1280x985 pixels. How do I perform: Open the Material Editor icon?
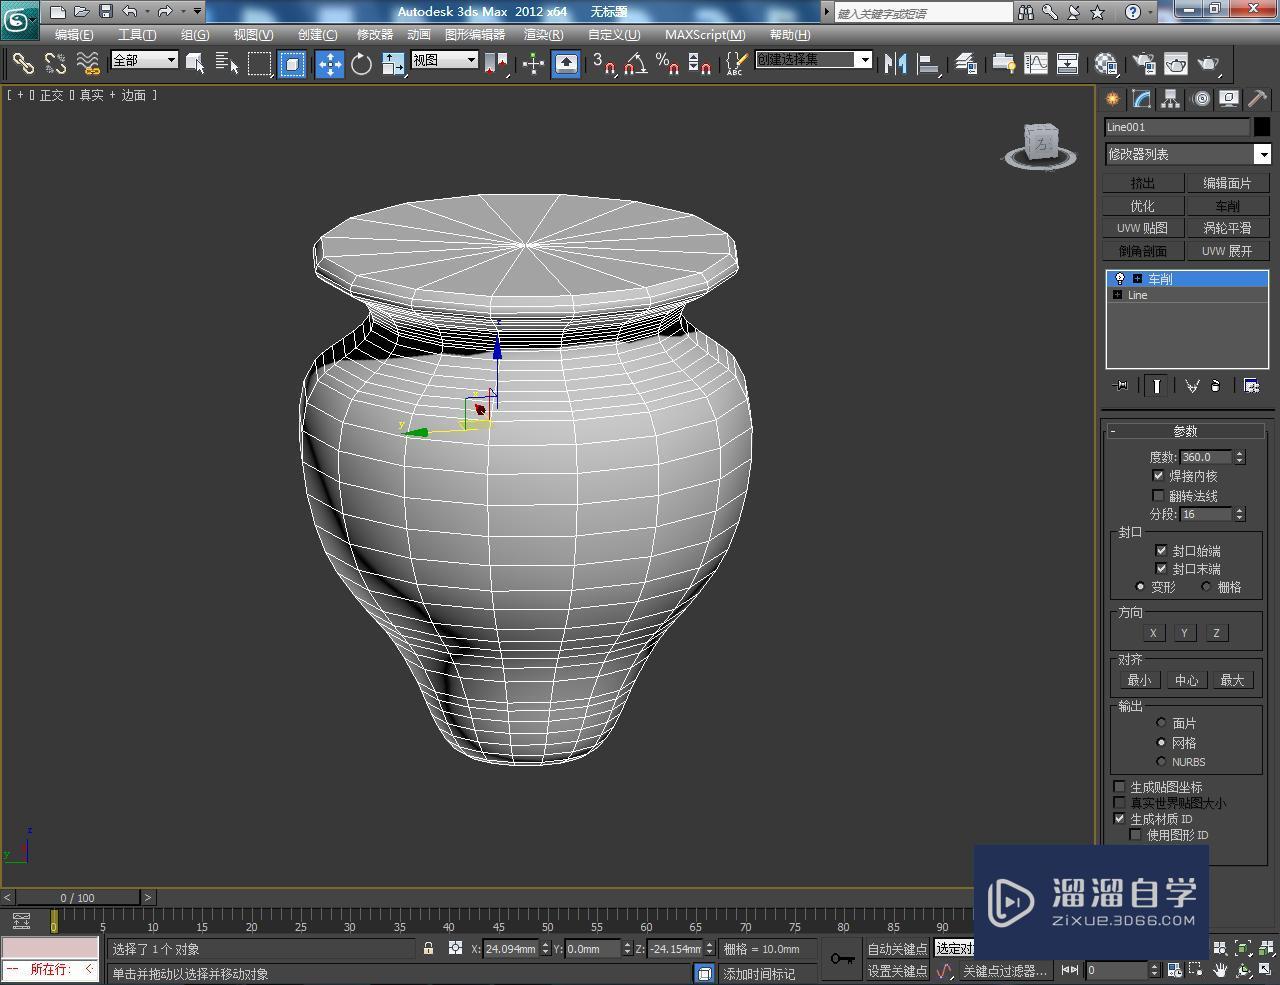click(1106, 63)
